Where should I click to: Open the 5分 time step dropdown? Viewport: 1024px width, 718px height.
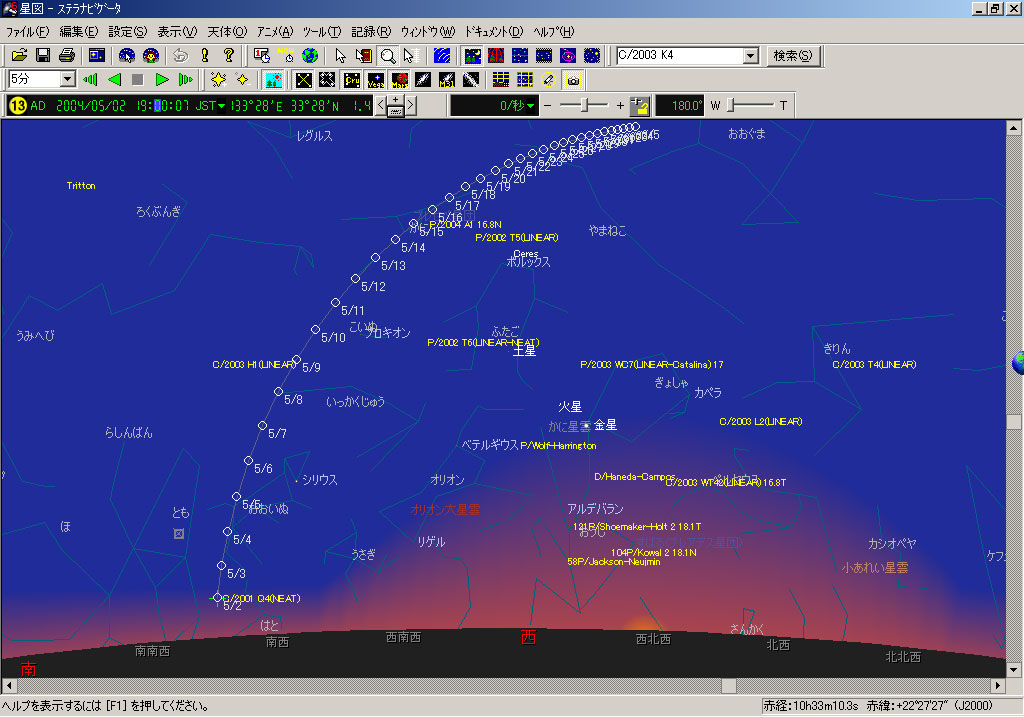click(x=67, y=80)
